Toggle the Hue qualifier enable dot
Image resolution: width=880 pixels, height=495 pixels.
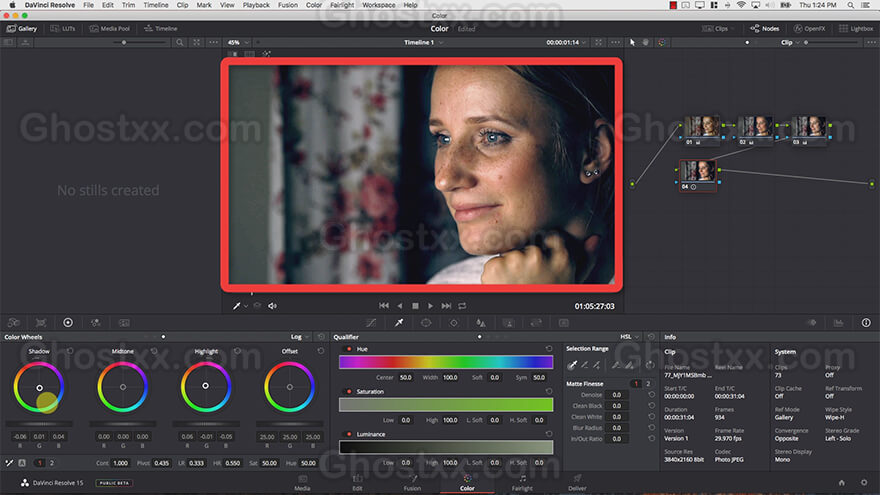349,349
